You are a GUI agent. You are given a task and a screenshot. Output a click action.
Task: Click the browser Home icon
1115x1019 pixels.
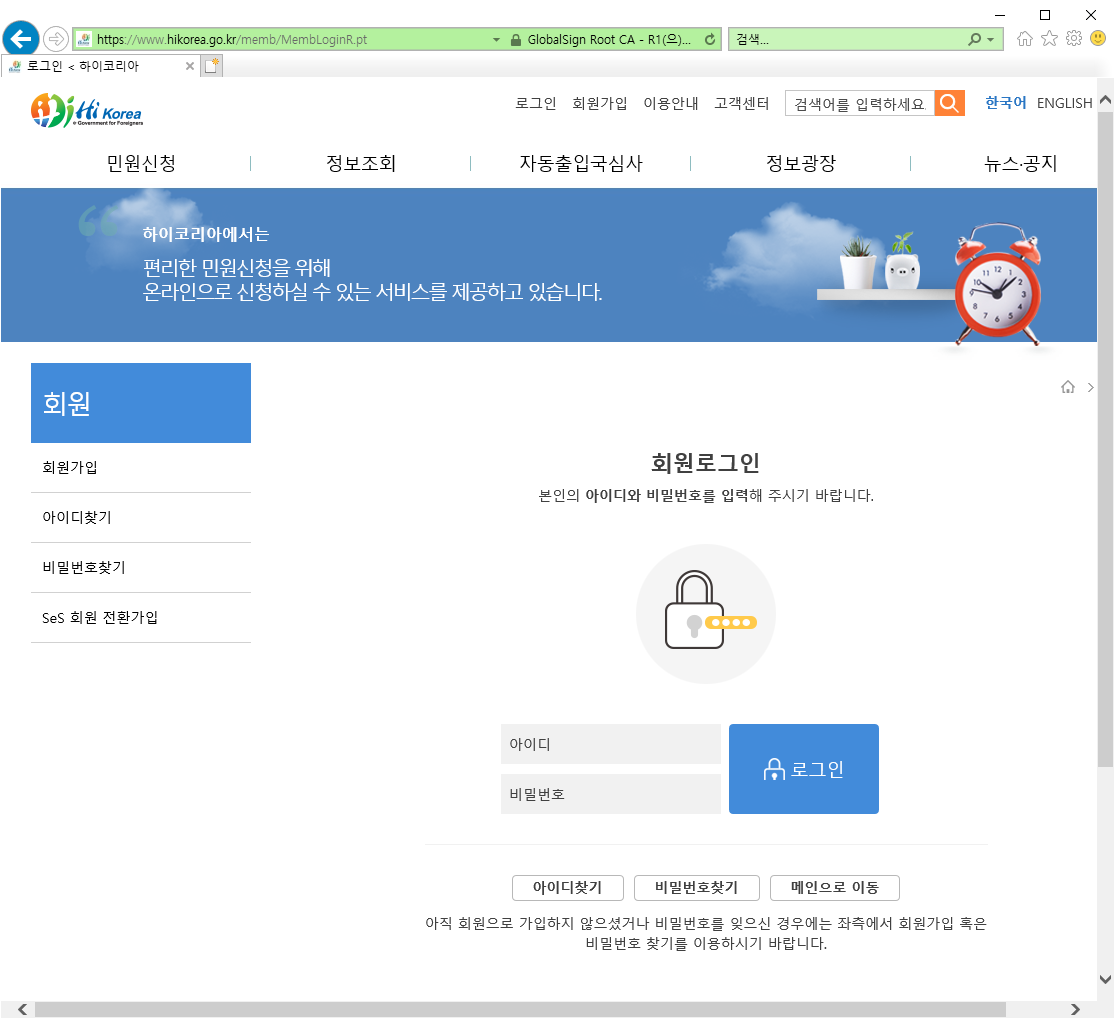click(x=1025, y=38)
